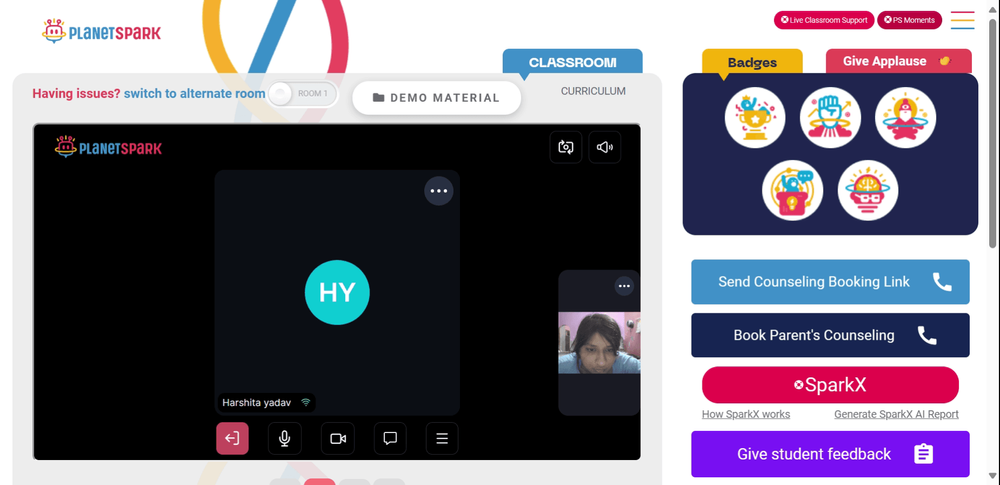Toggle speaker volume in video panel
Image resolution: width=1000 pixels, height=485 pixels.
605,147
